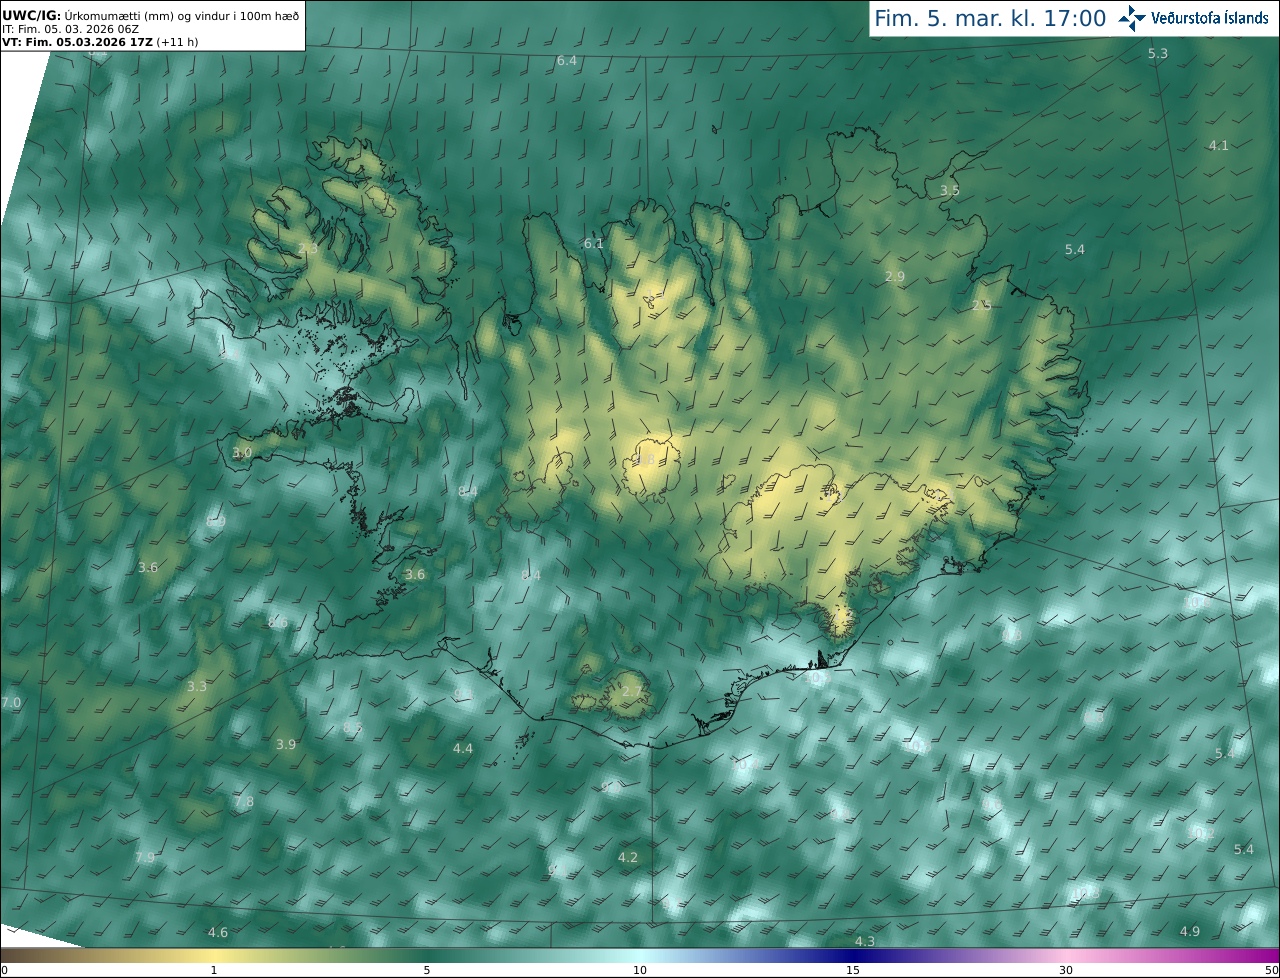Viewport: 1280px width, 978px height.
Task: Click the 'IT: Fim. 05. 03. 2026 06Z' line
Action: pyautogui.click(x=70, y=29)
